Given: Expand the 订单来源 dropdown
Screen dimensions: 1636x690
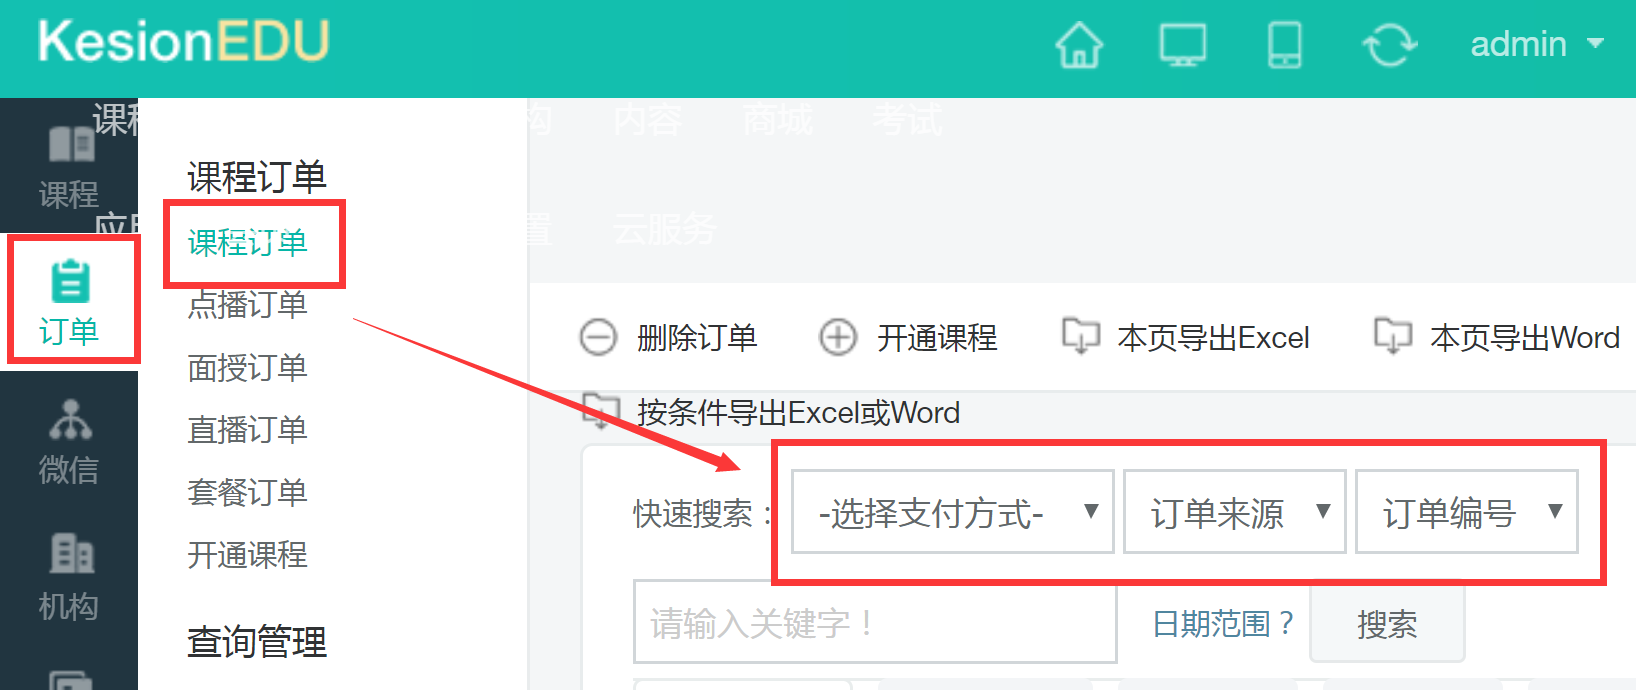Looking at the screenshot, I should click(1235, 512).
